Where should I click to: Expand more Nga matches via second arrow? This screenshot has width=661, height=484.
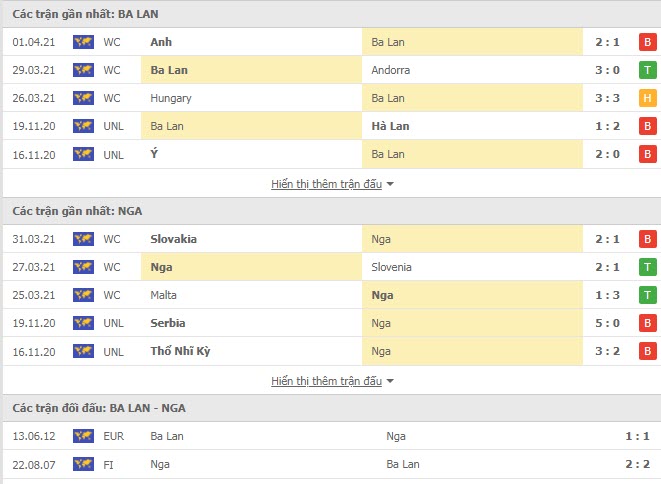pos(390,381)
